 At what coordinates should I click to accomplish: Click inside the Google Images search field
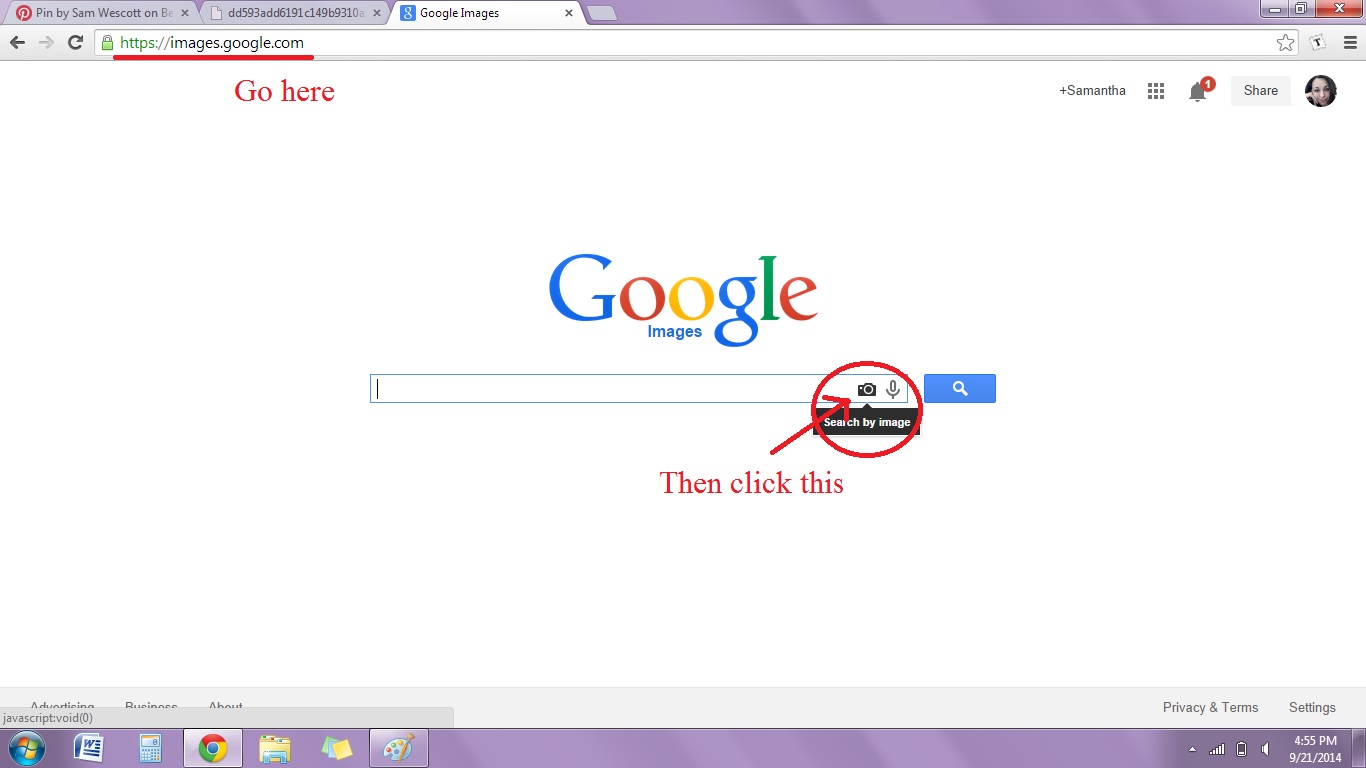(x=600, y=389)
